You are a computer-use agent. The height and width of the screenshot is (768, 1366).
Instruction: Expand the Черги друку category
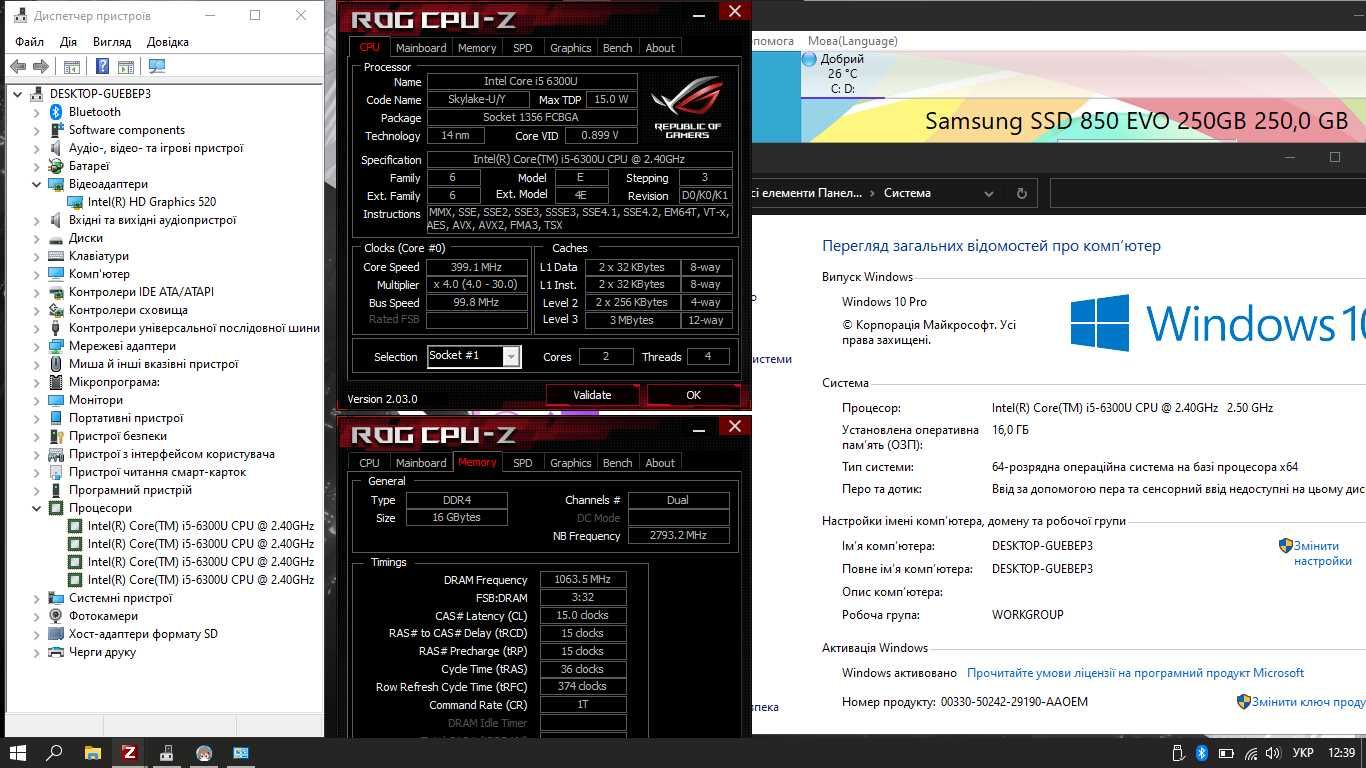click(37, 652)
